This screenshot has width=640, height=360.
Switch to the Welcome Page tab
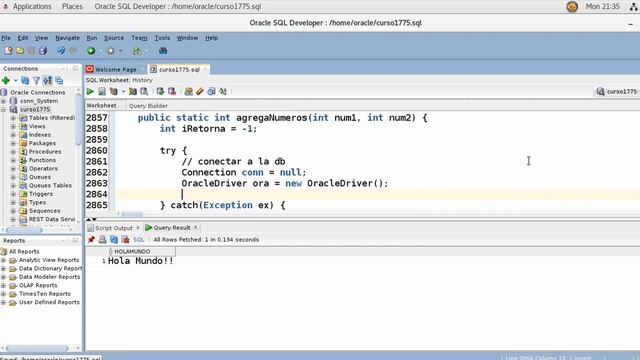click(x=116, y=69)
